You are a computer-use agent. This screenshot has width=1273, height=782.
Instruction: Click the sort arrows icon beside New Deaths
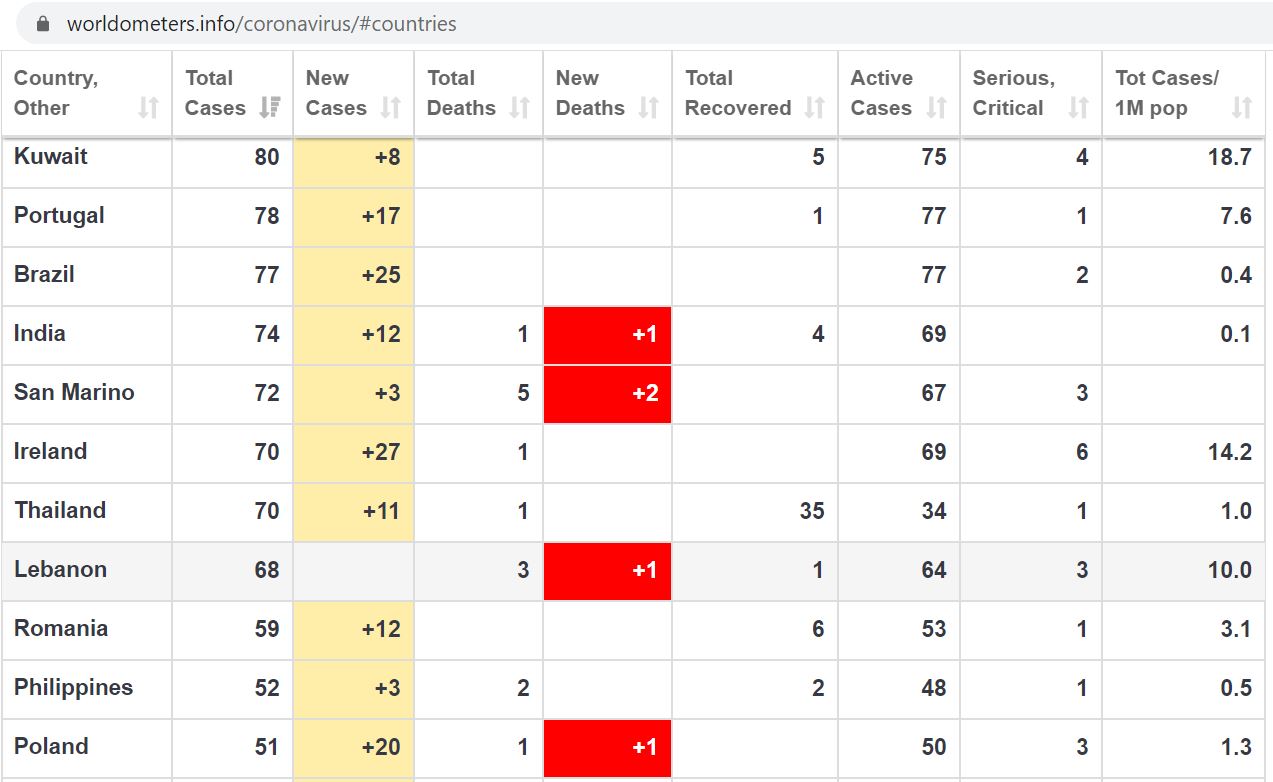click(648, 108)
